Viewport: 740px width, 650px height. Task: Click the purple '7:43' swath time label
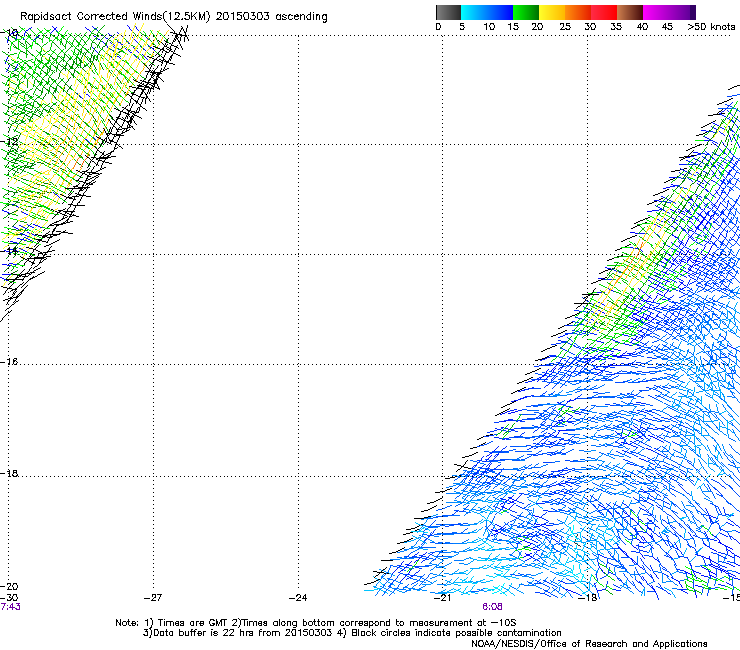[10, 607]
